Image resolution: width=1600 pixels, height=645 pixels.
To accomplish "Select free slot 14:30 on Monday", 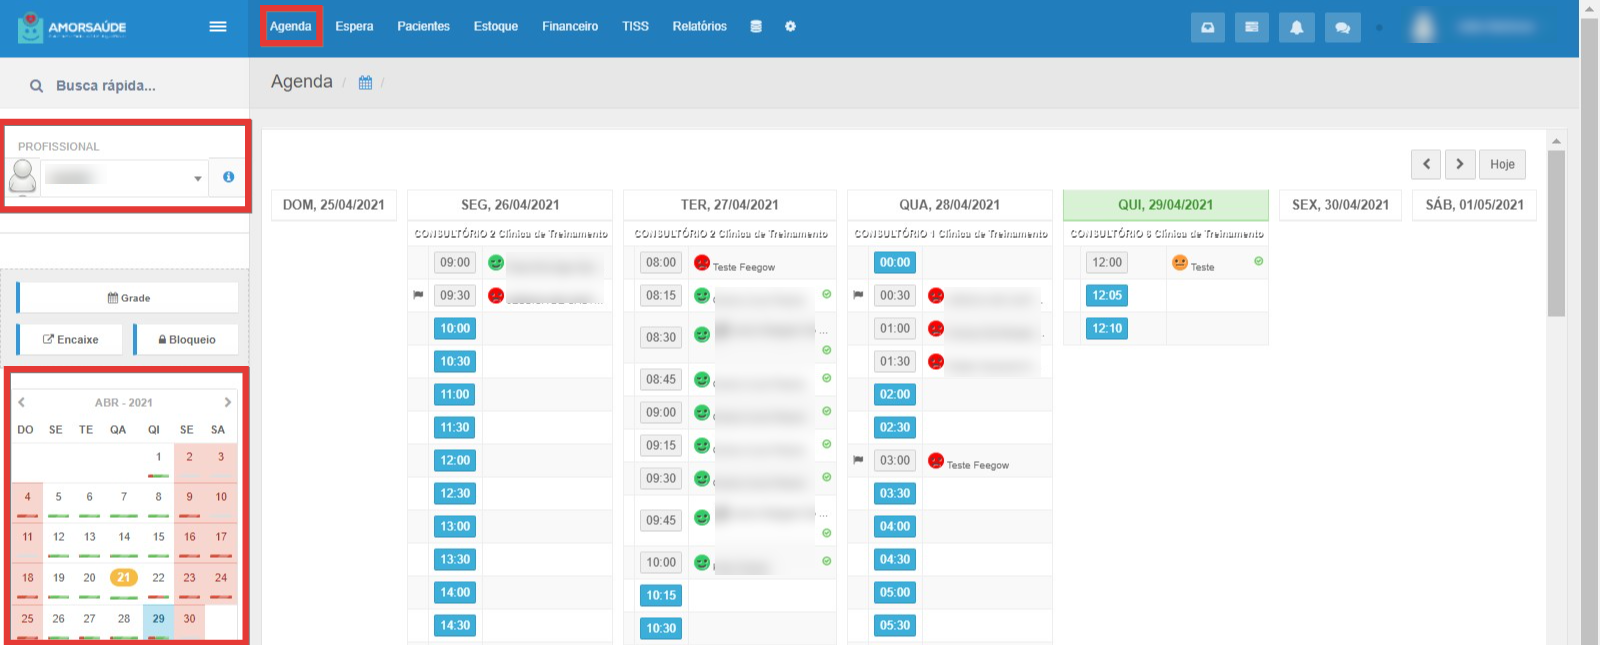I will point(455,625).
